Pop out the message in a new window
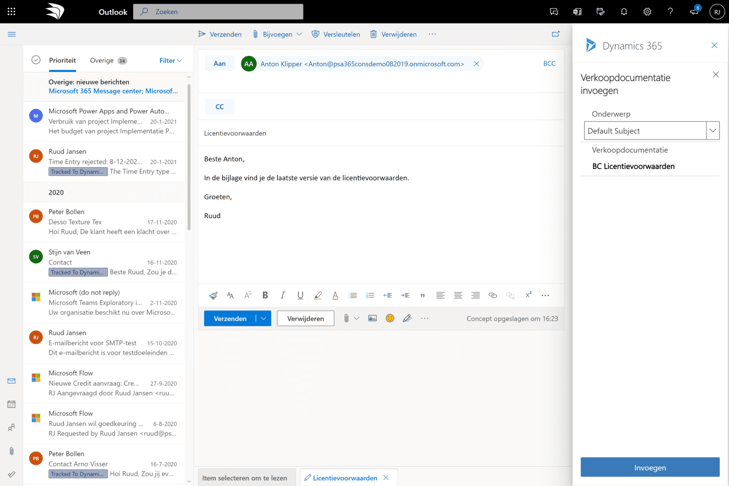Screen dimensions: 729x486 pyautogui.click(x=556, y=34)
